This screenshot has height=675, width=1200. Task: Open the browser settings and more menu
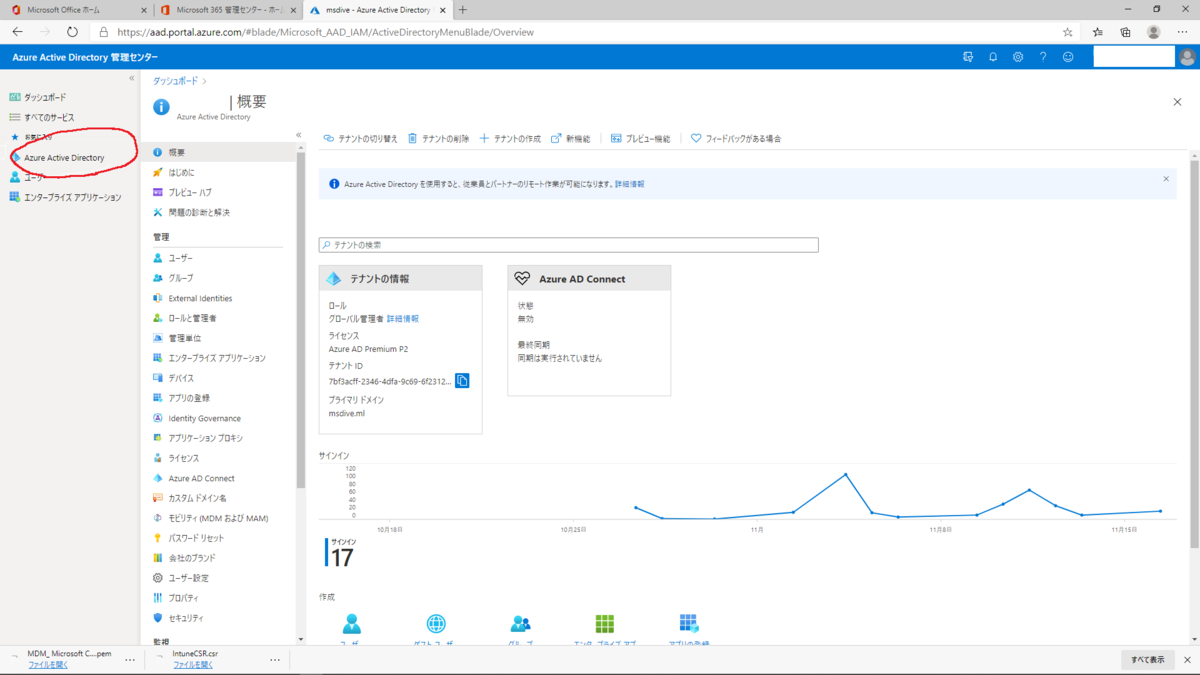(1183, 32)
